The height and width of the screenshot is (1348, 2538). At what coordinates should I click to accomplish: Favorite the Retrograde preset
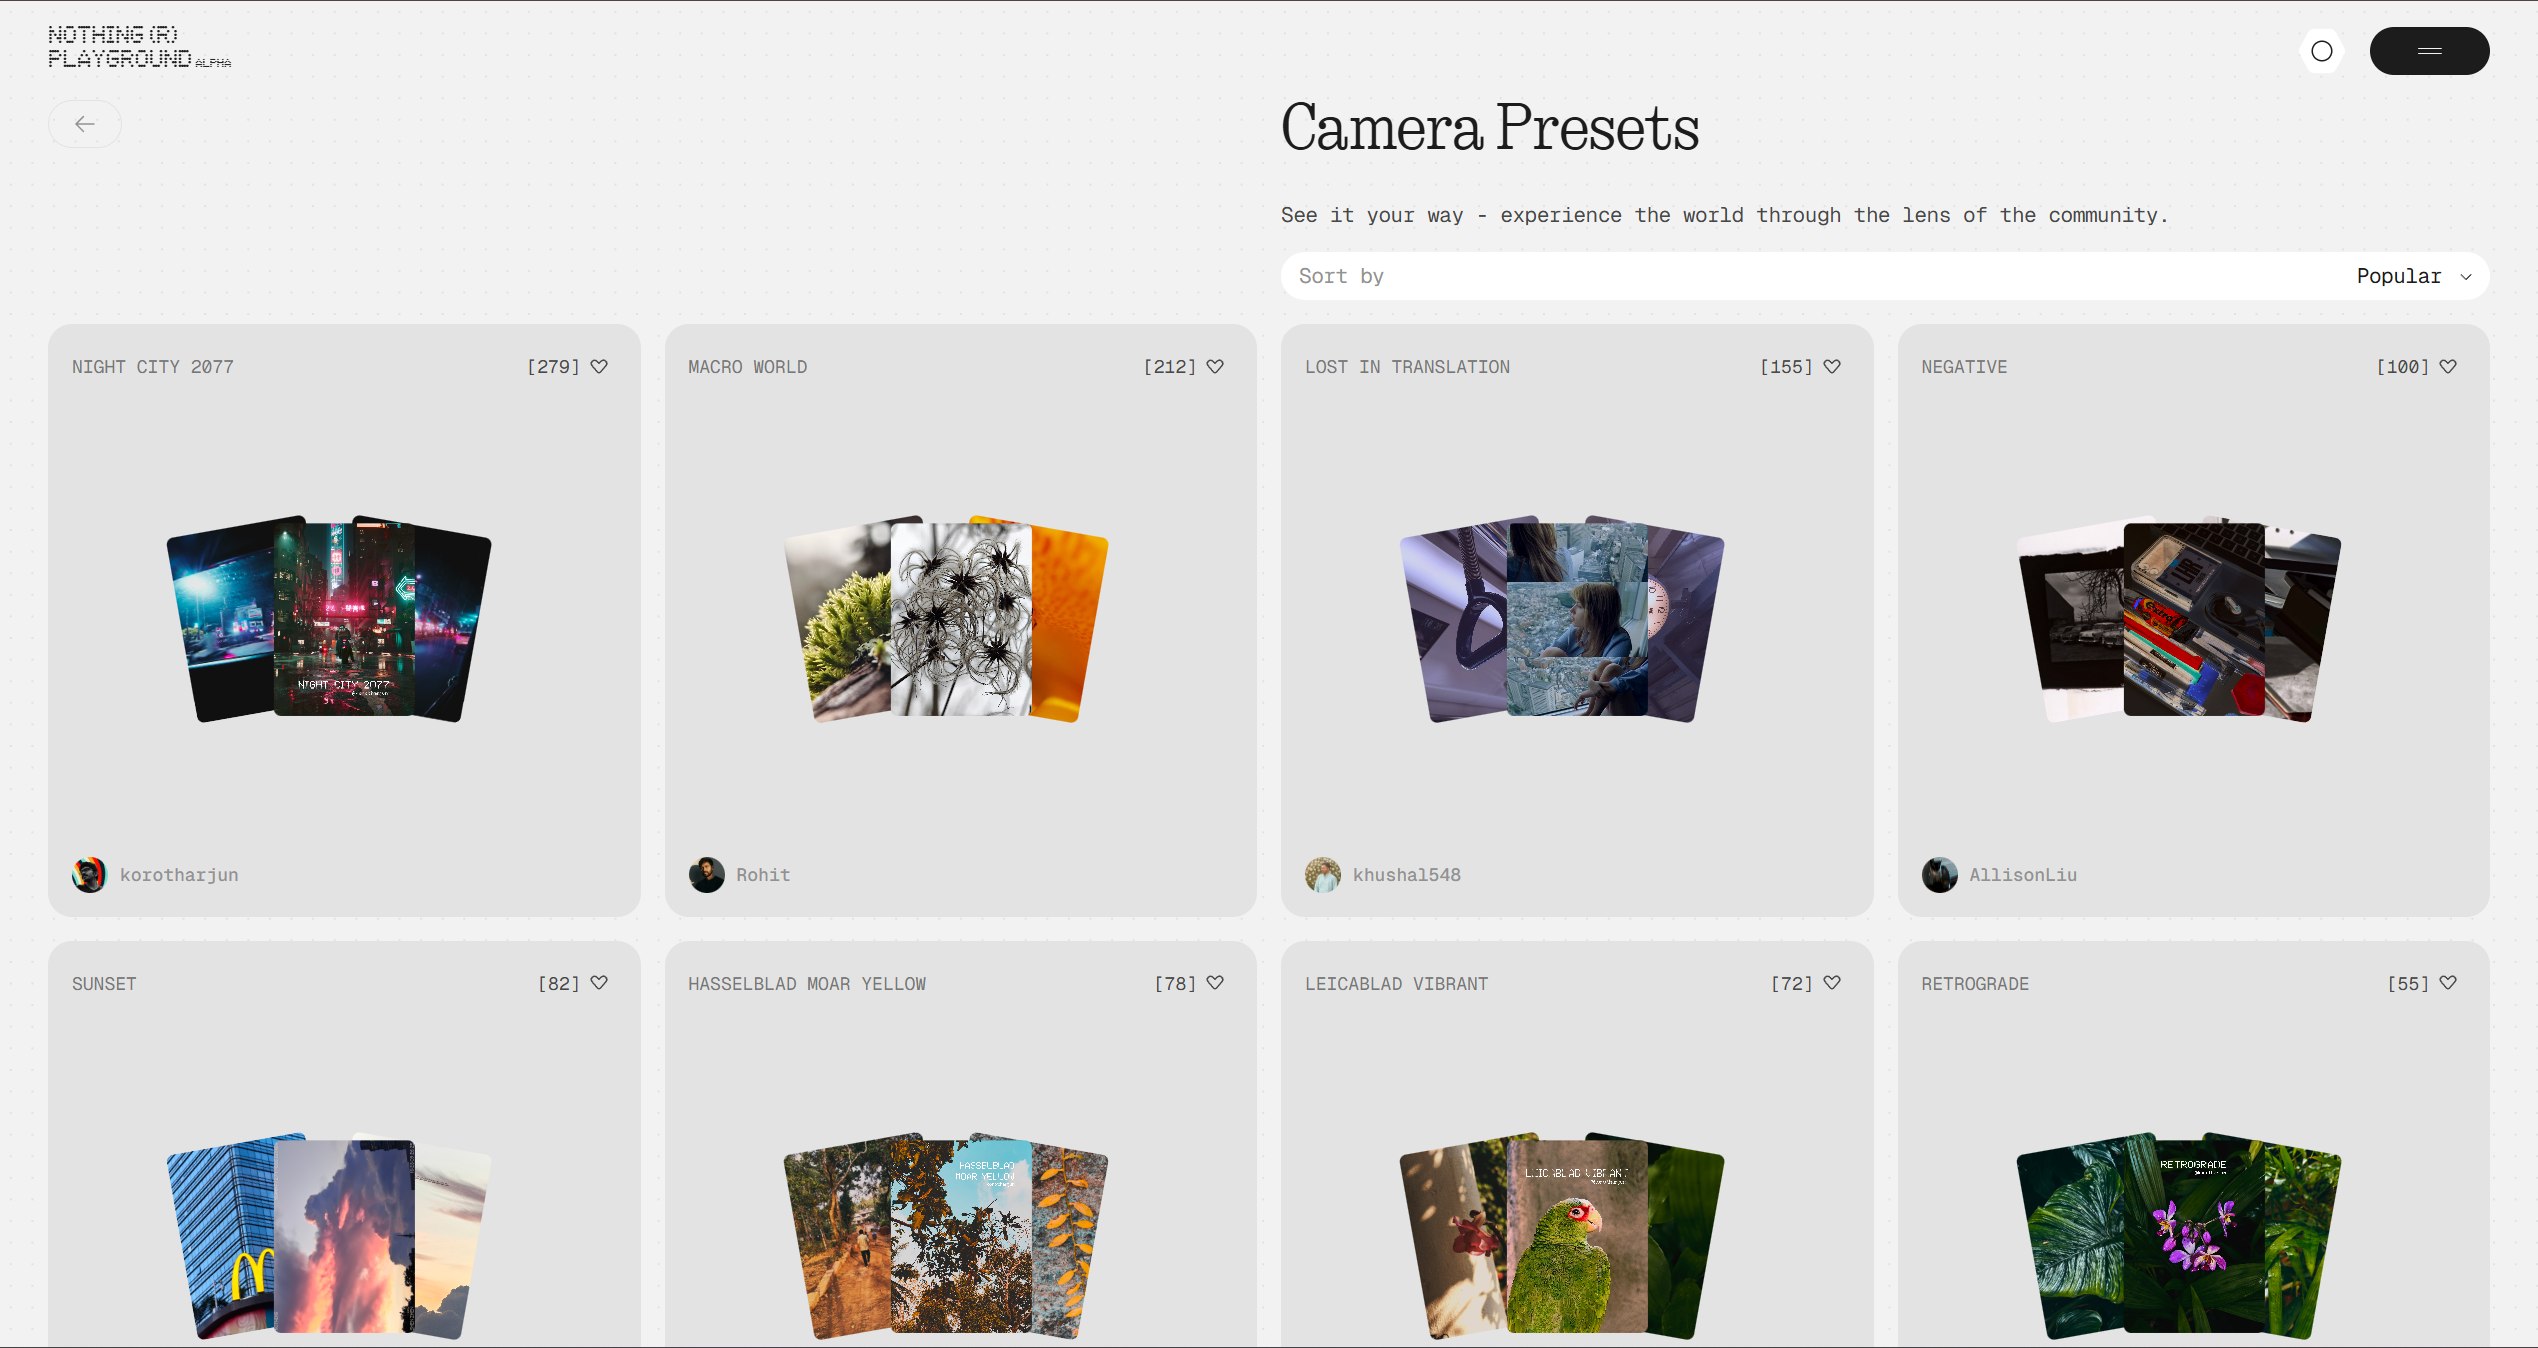[x=2448, y=983]
